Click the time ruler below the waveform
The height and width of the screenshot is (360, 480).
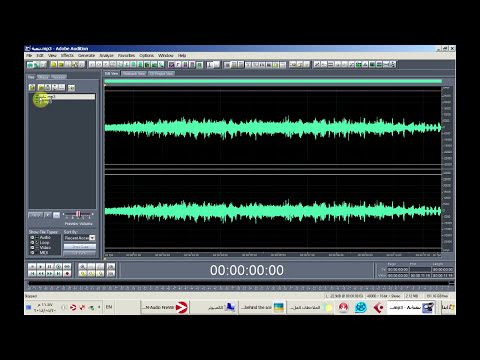coord(273,255)
